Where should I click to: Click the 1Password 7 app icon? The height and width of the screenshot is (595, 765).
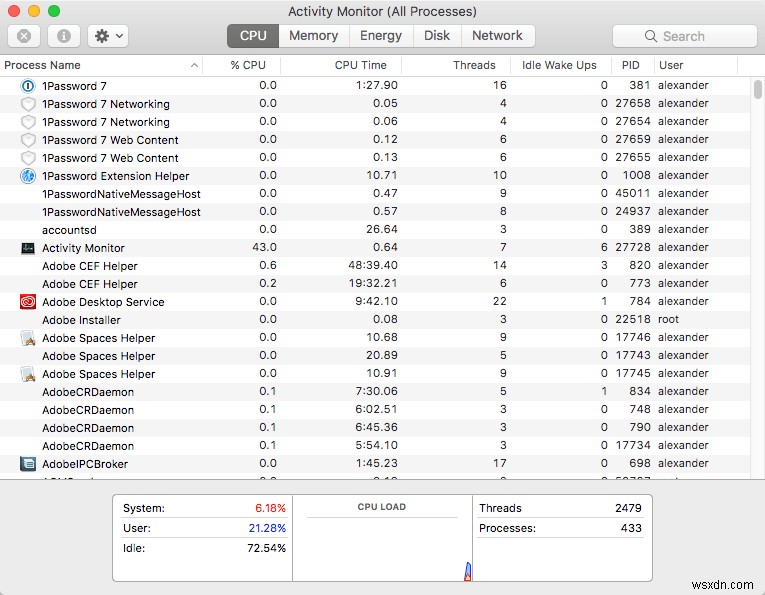pyautogui.click(x=28, y=86)
